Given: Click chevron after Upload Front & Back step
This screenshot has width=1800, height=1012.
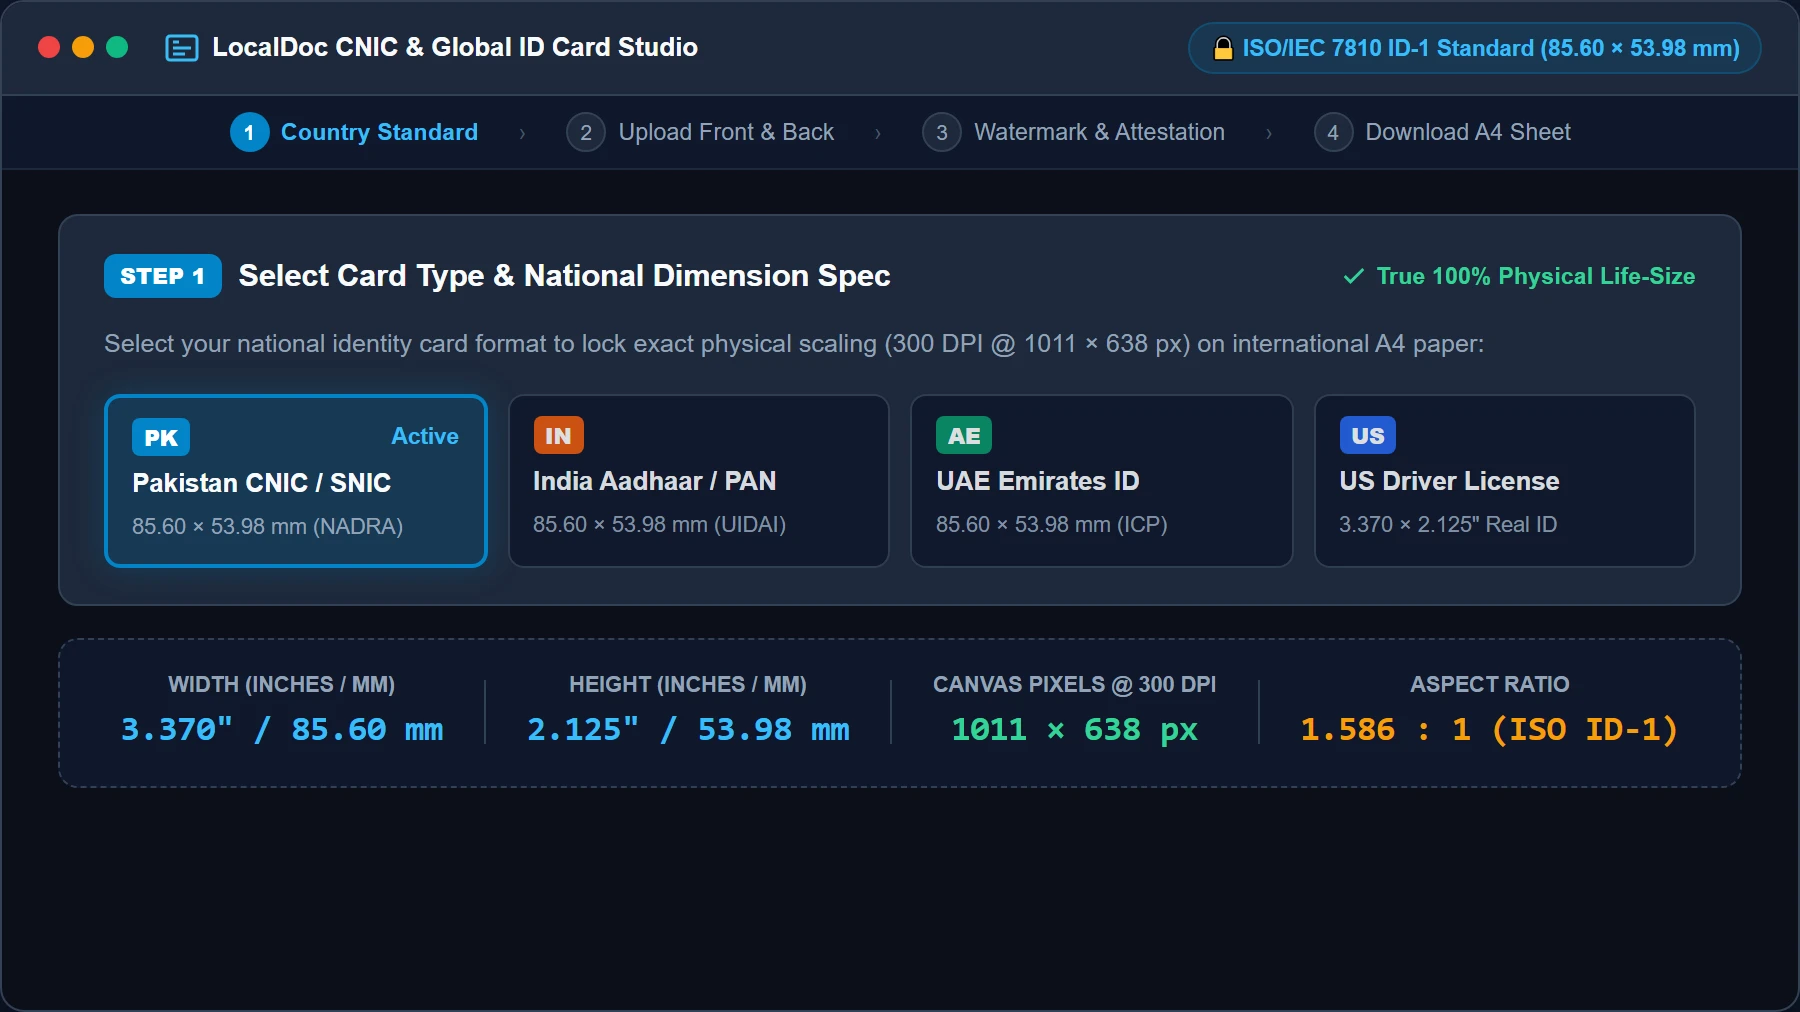Looking at the screenshot, I should [878, 133].
